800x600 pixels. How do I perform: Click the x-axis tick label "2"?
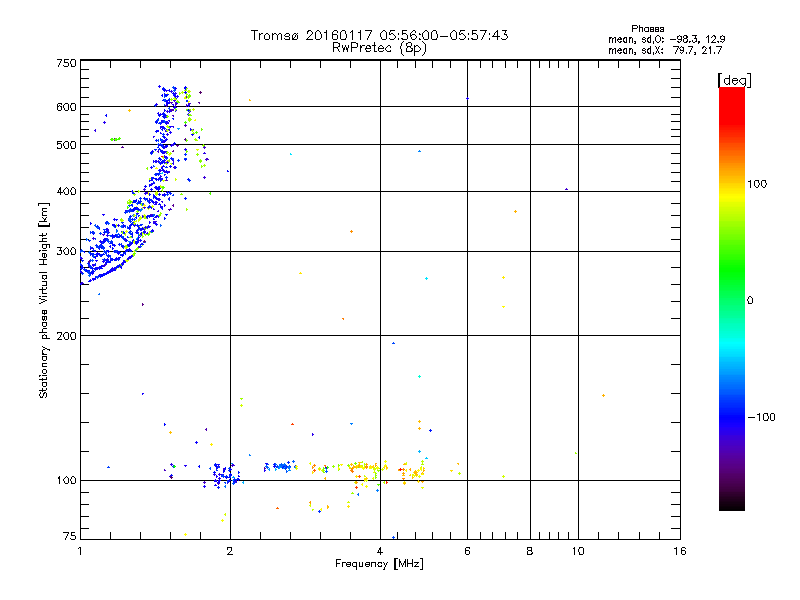[230, 551]
